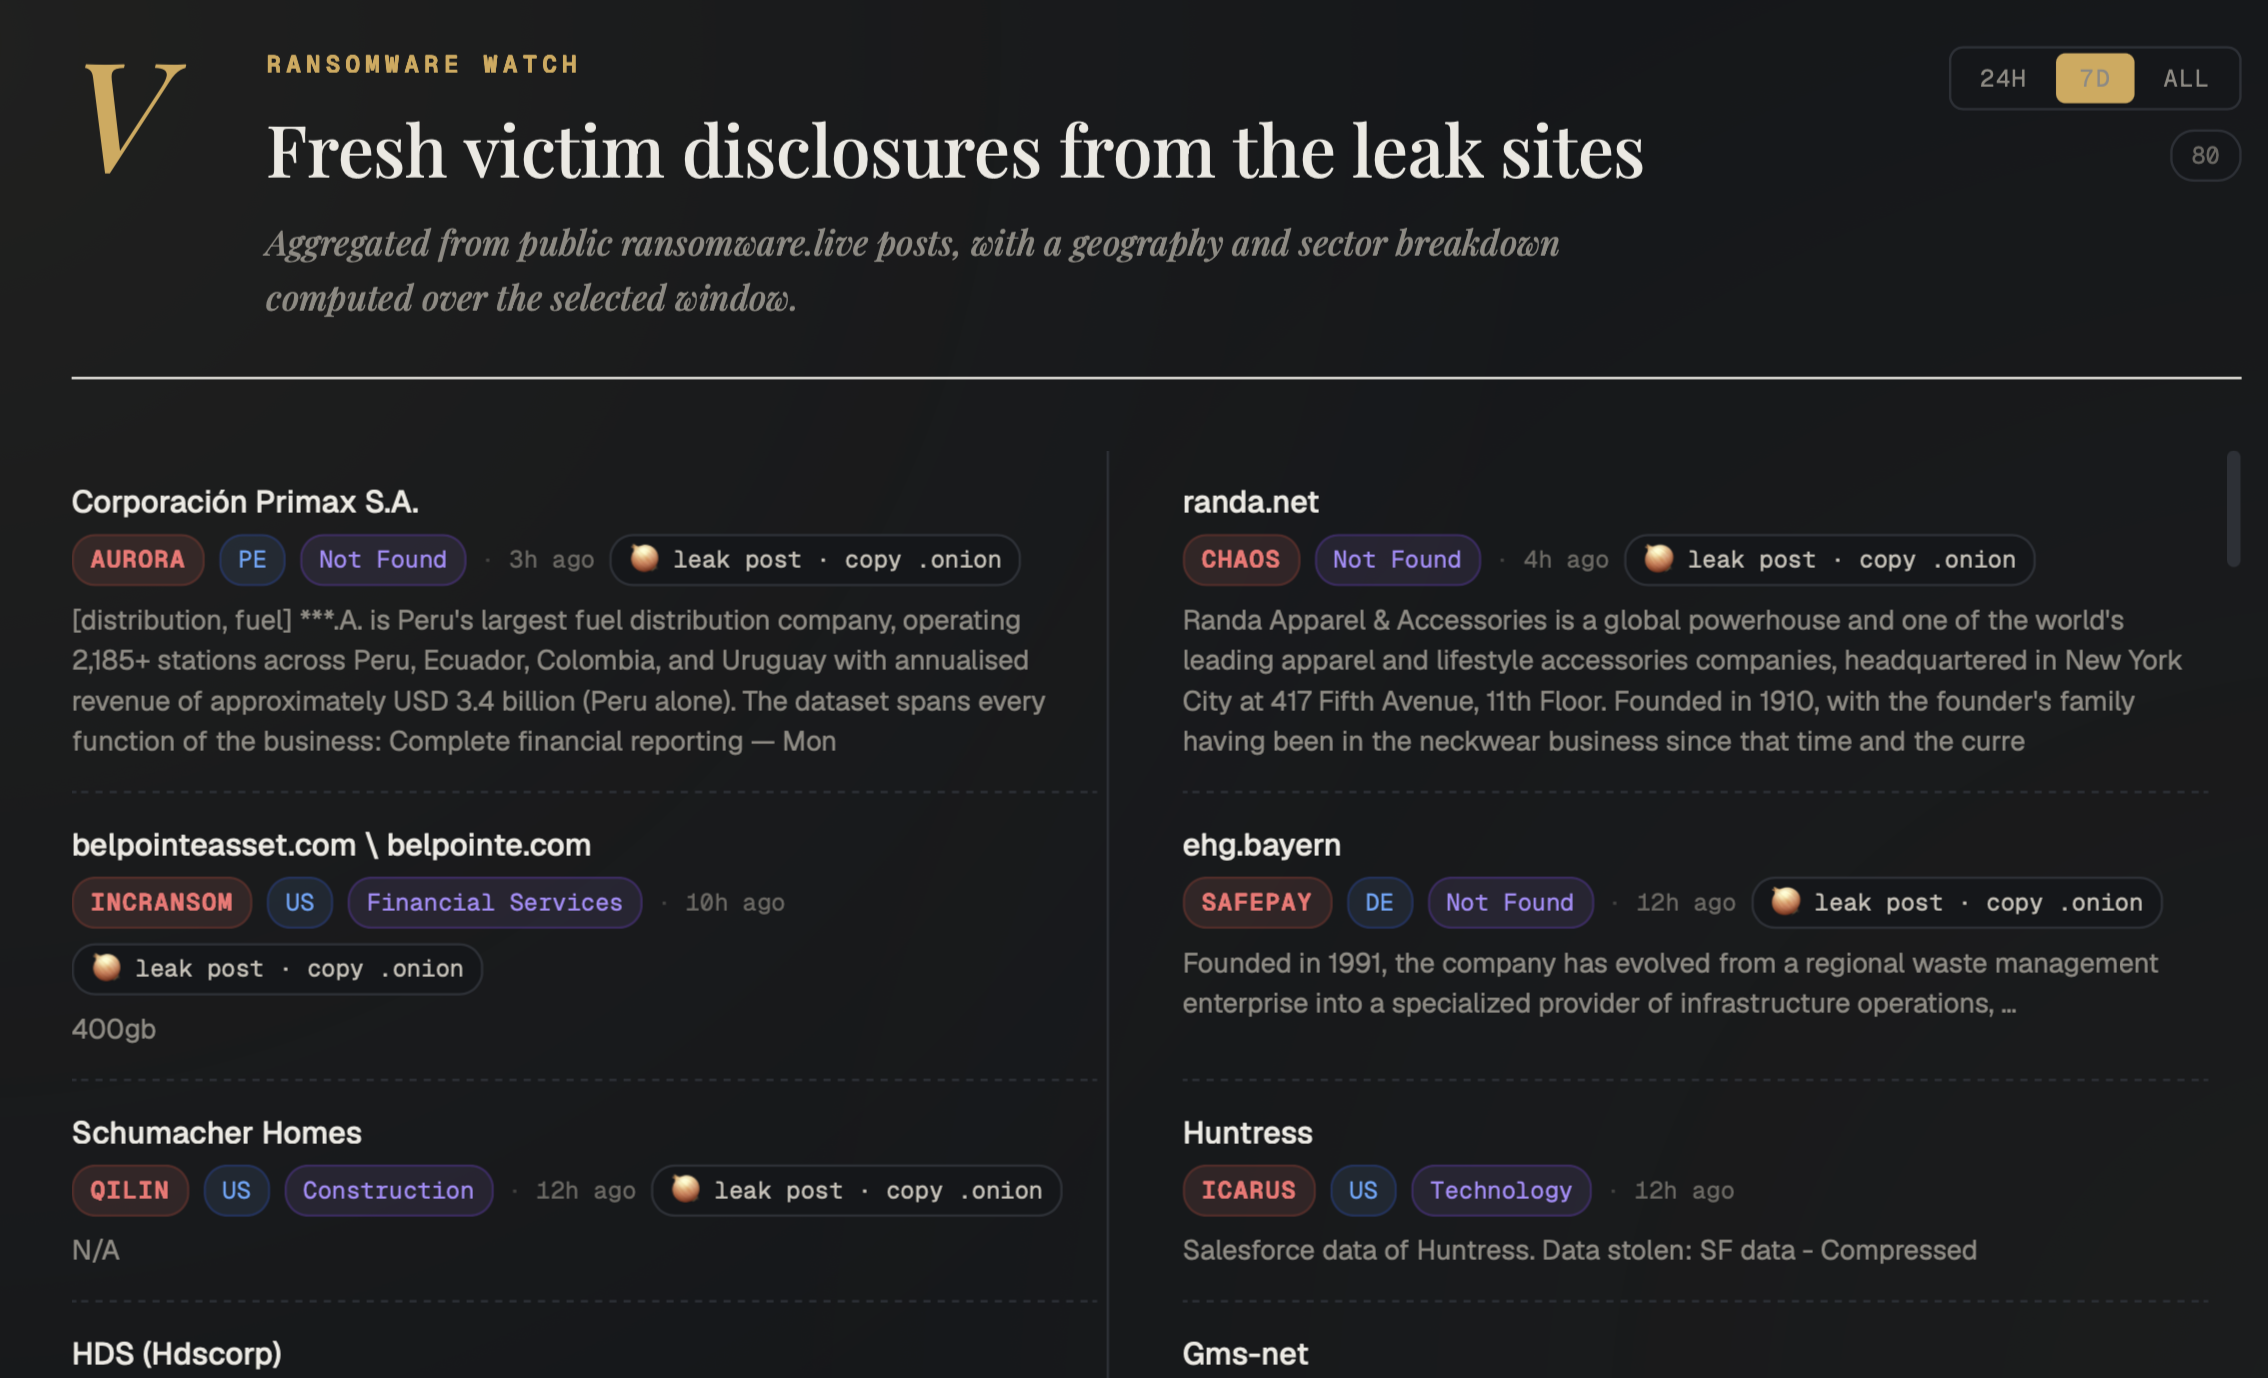The image size is (2268, 1378).
Task: Click the US tag on the Huntress card
Action: (x=1363, y=1190)
